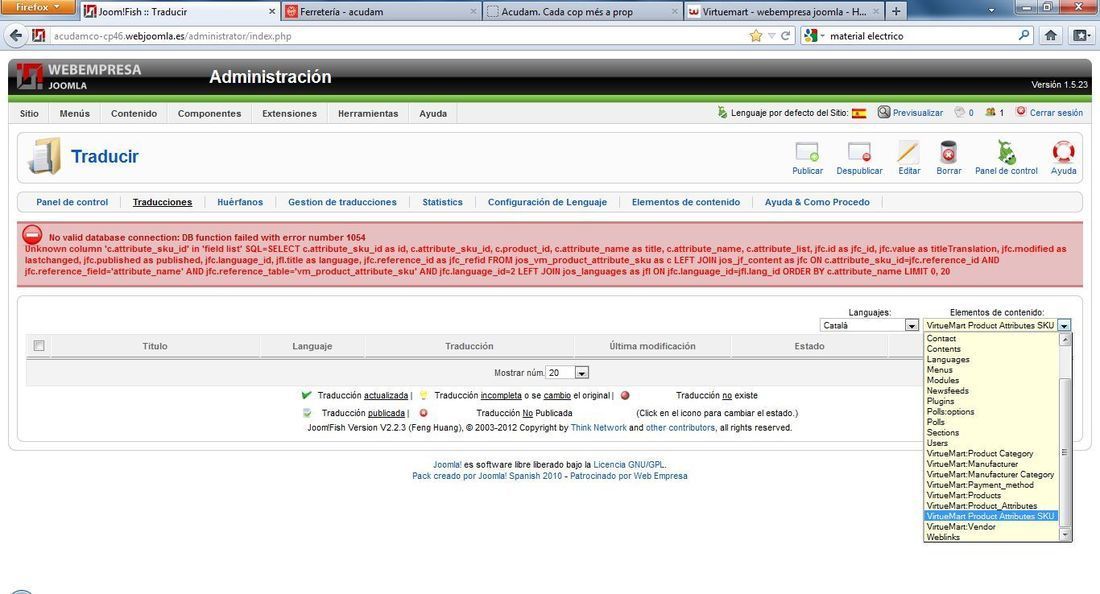
Task: Open the Statistics submenu link
Action: pyautogui.click(x=442, y=202)
